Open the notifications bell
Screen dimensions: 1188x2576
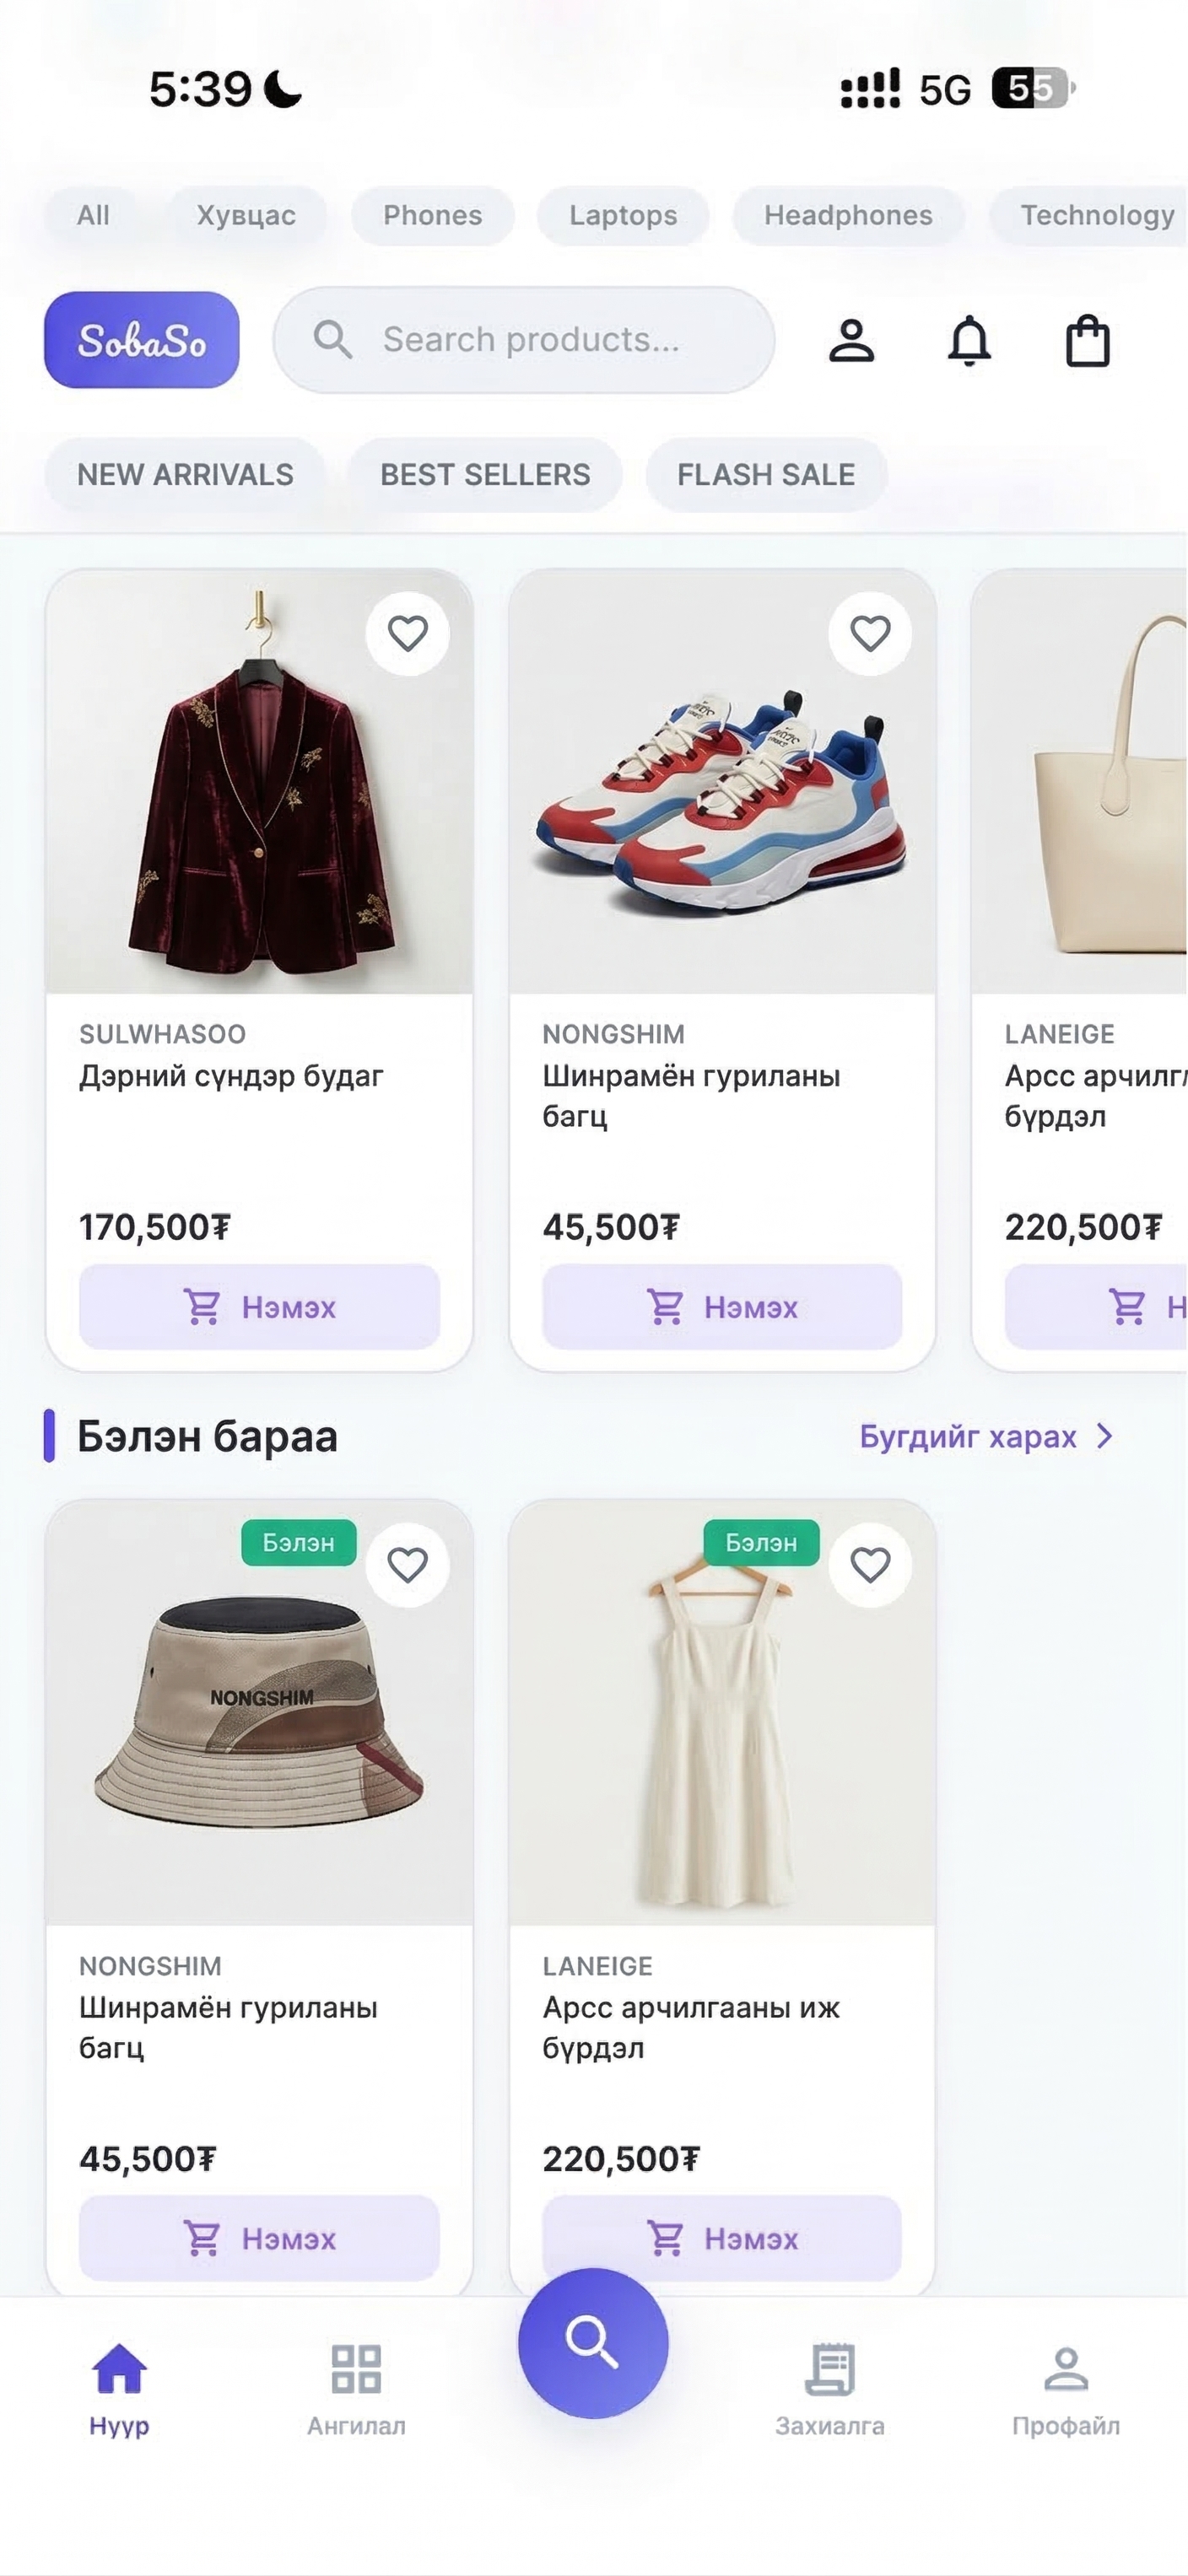pos(971,340)
